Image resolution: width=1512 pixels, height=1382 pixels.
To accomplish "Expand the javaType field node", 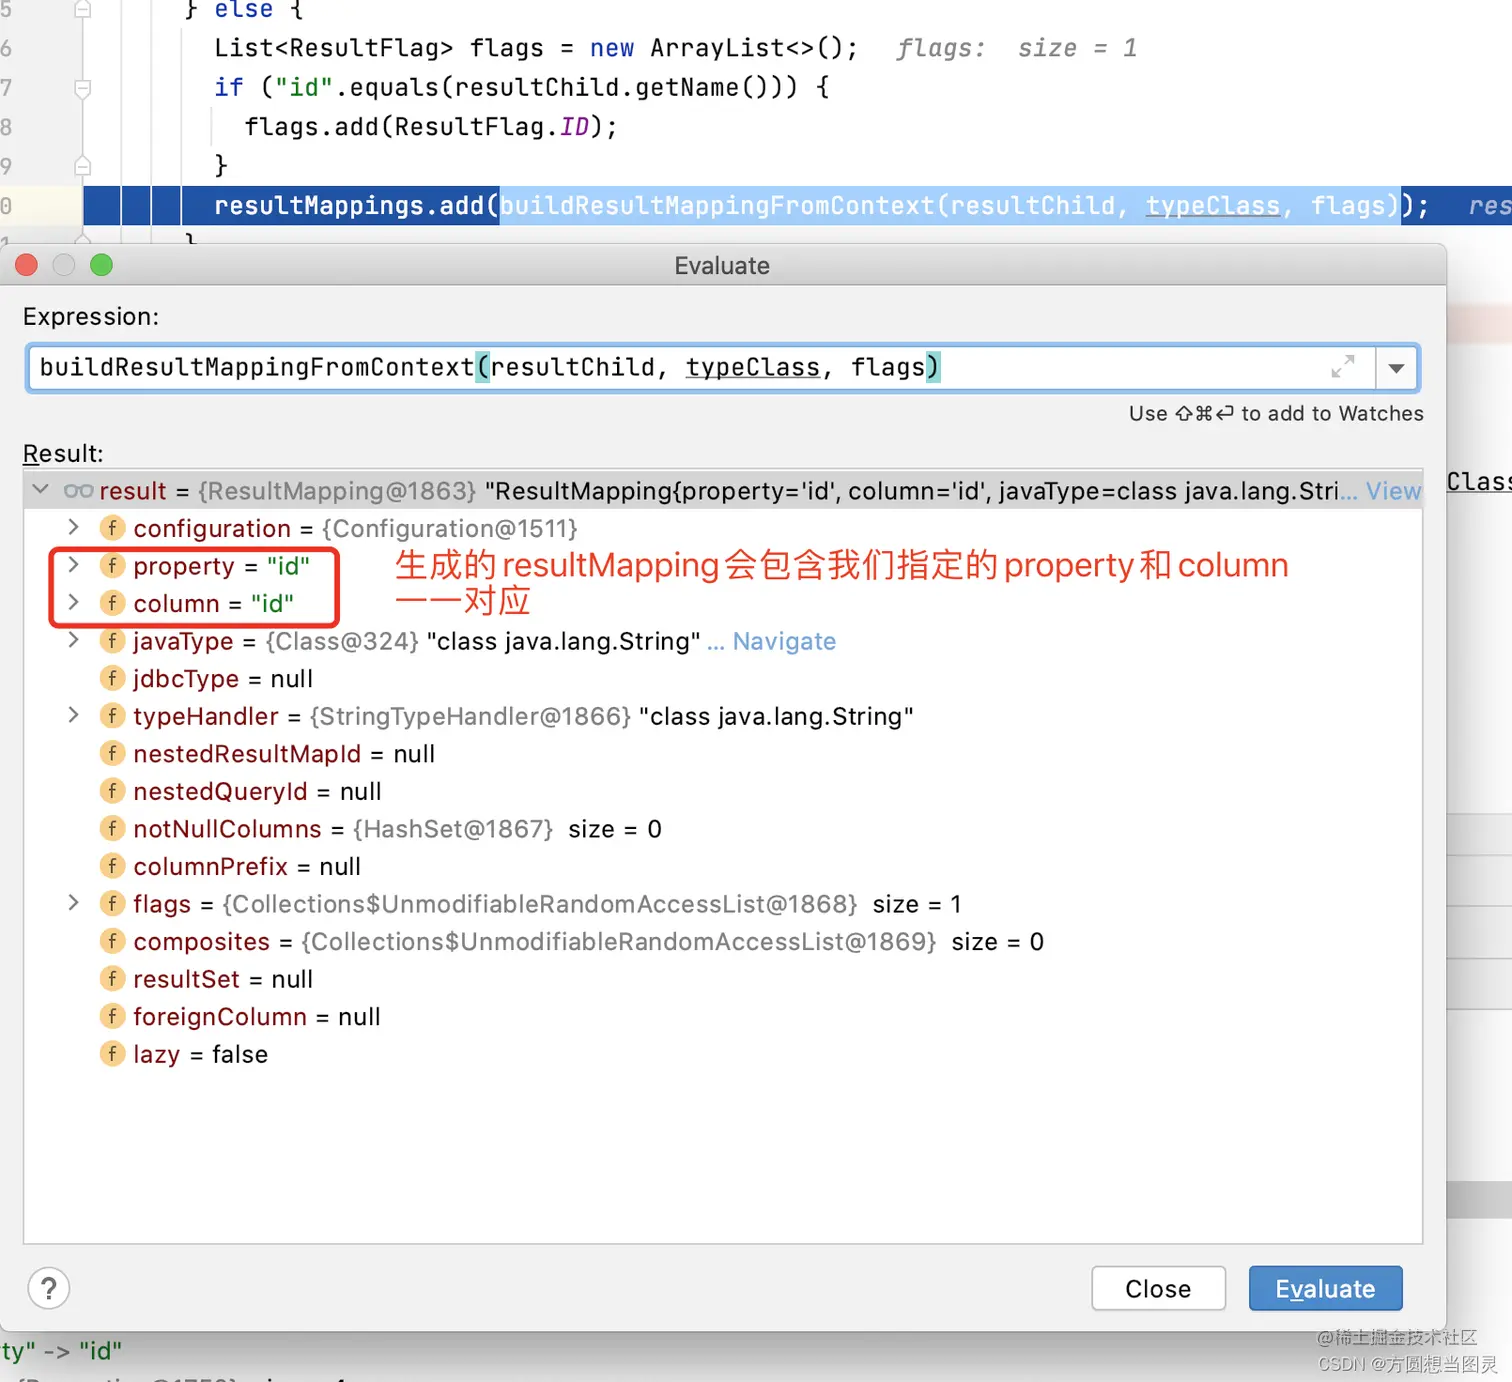I will pyautogui.click(x=73, y=640).
